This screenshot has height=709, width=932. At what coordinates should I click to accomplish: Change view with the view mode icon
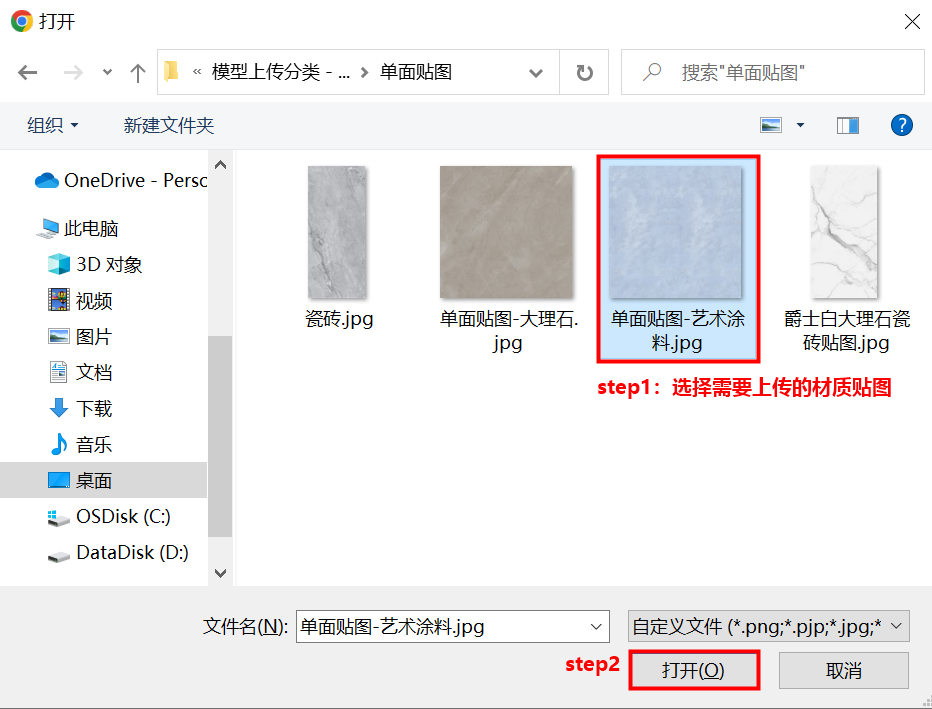coord(771,125)
